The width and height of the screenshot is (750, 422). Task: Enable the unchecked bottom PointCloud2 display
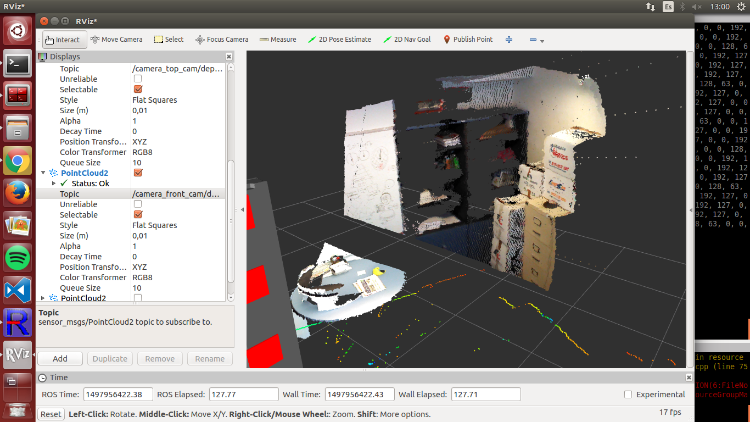138,297
